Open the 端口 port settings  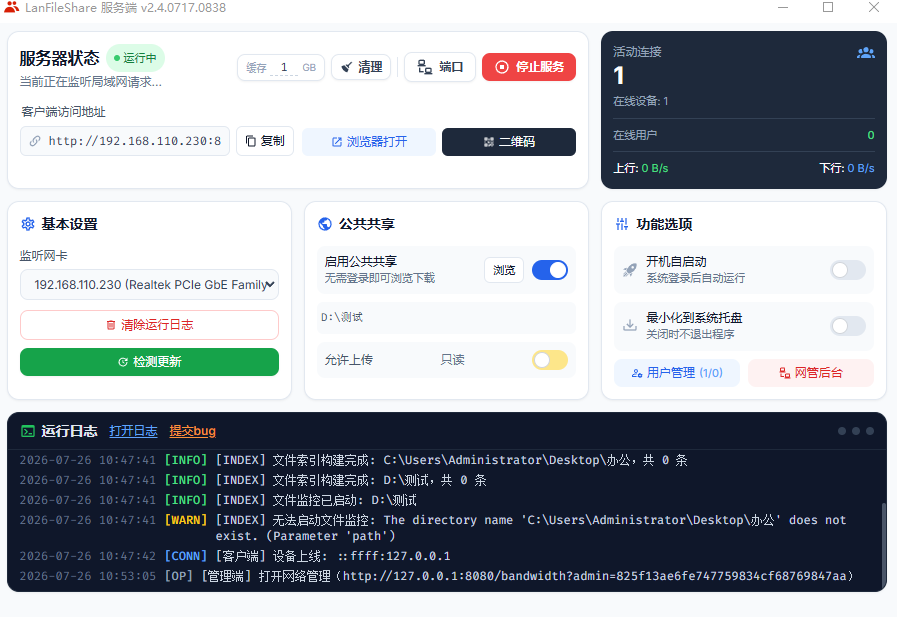pyautogui.click(x=440, y=67)
